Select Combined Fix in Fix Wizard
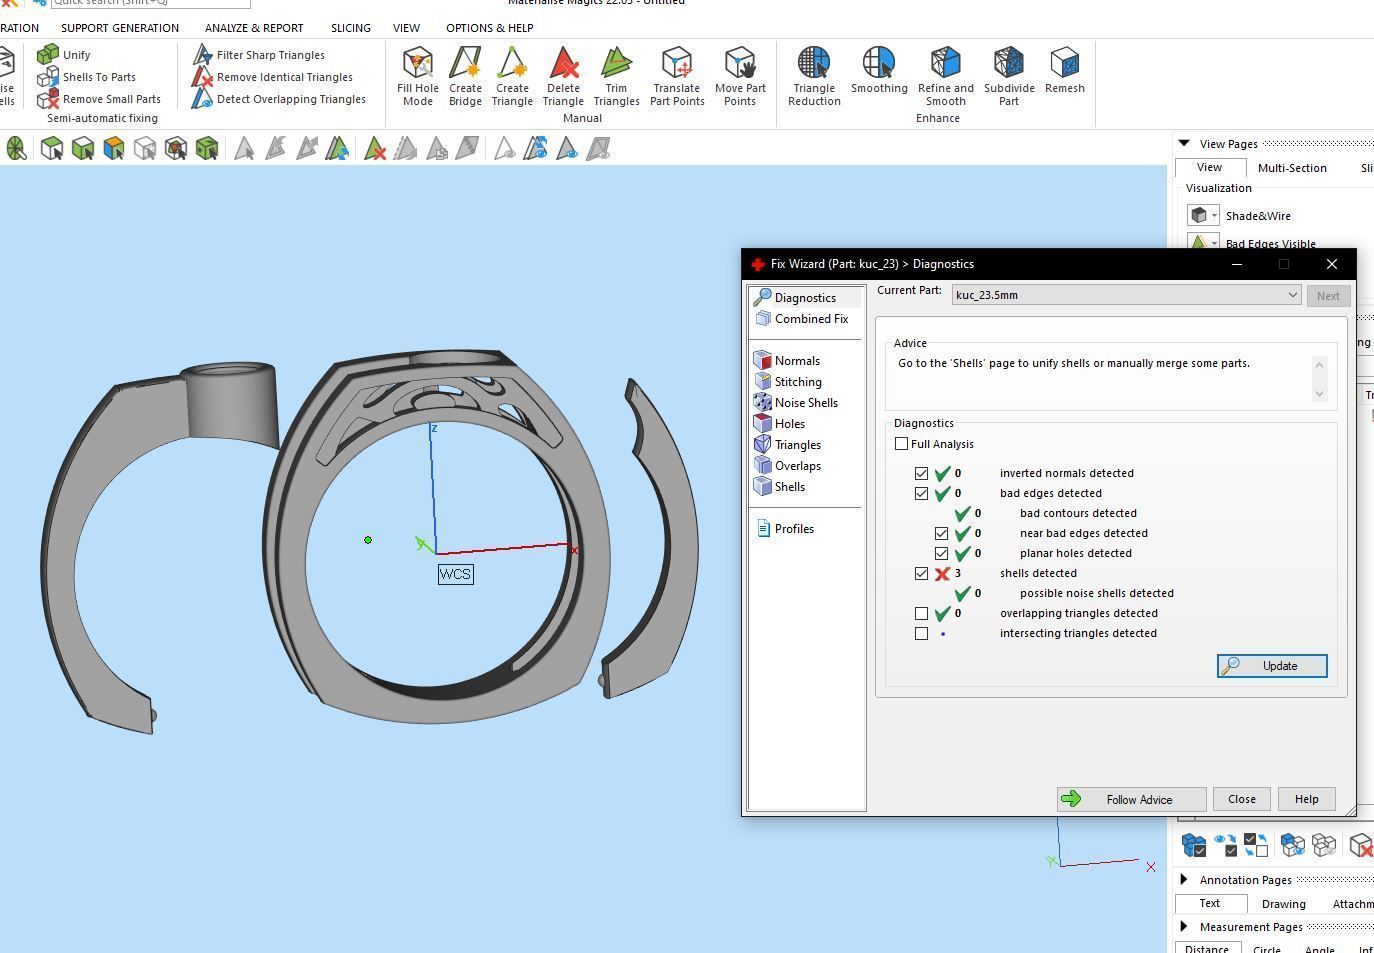 (801, 319)
